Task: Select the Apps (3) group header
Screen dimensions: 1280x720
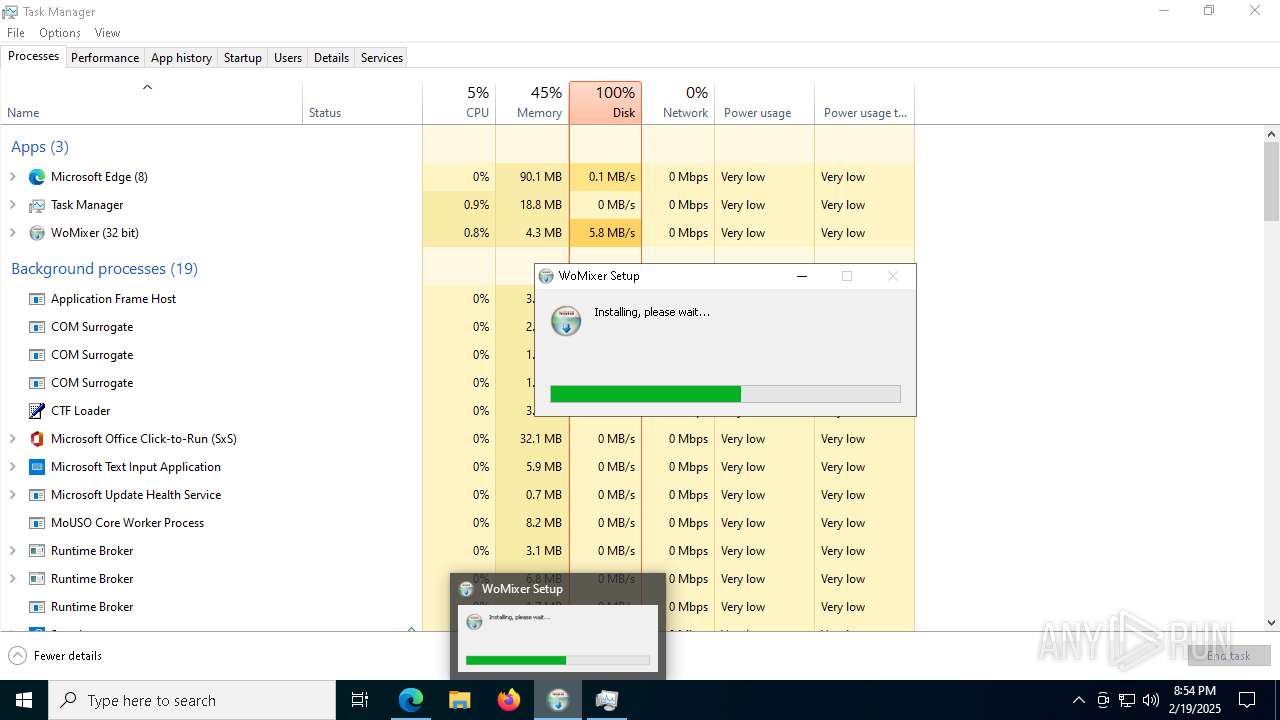Action: [40, 147]
